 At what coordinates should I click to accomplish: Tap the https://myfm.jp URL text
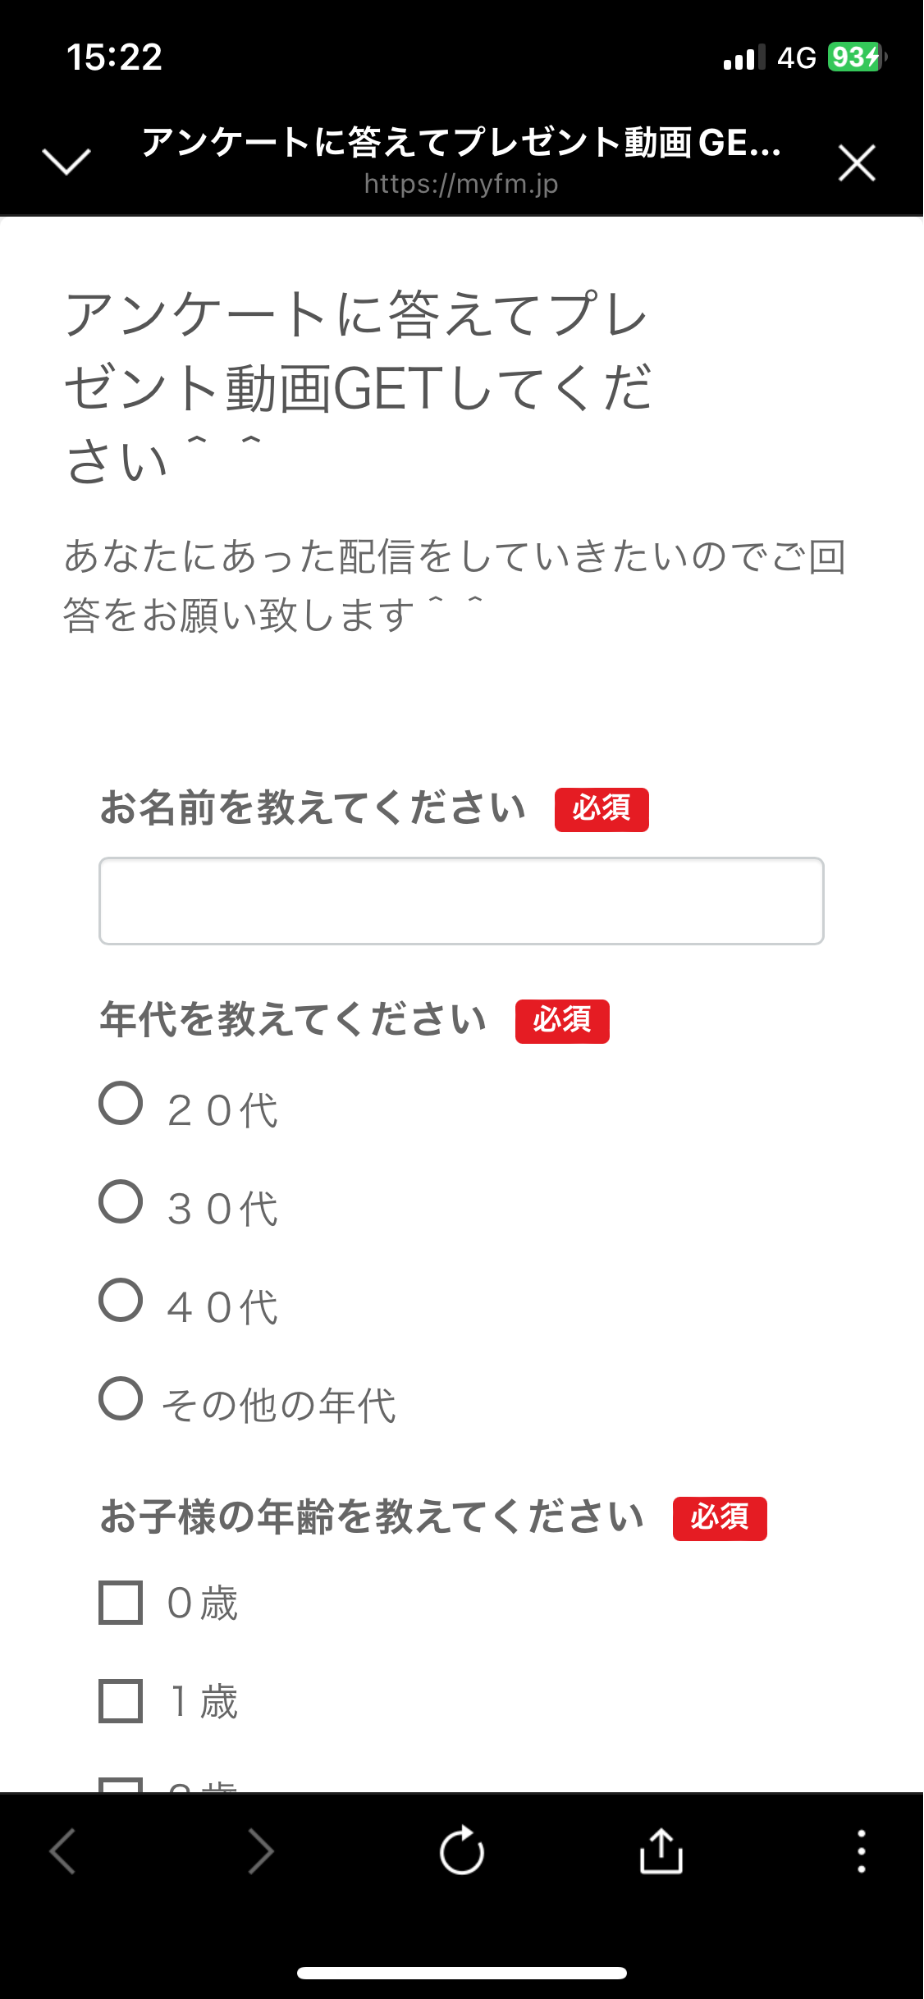tap(461, 184)
